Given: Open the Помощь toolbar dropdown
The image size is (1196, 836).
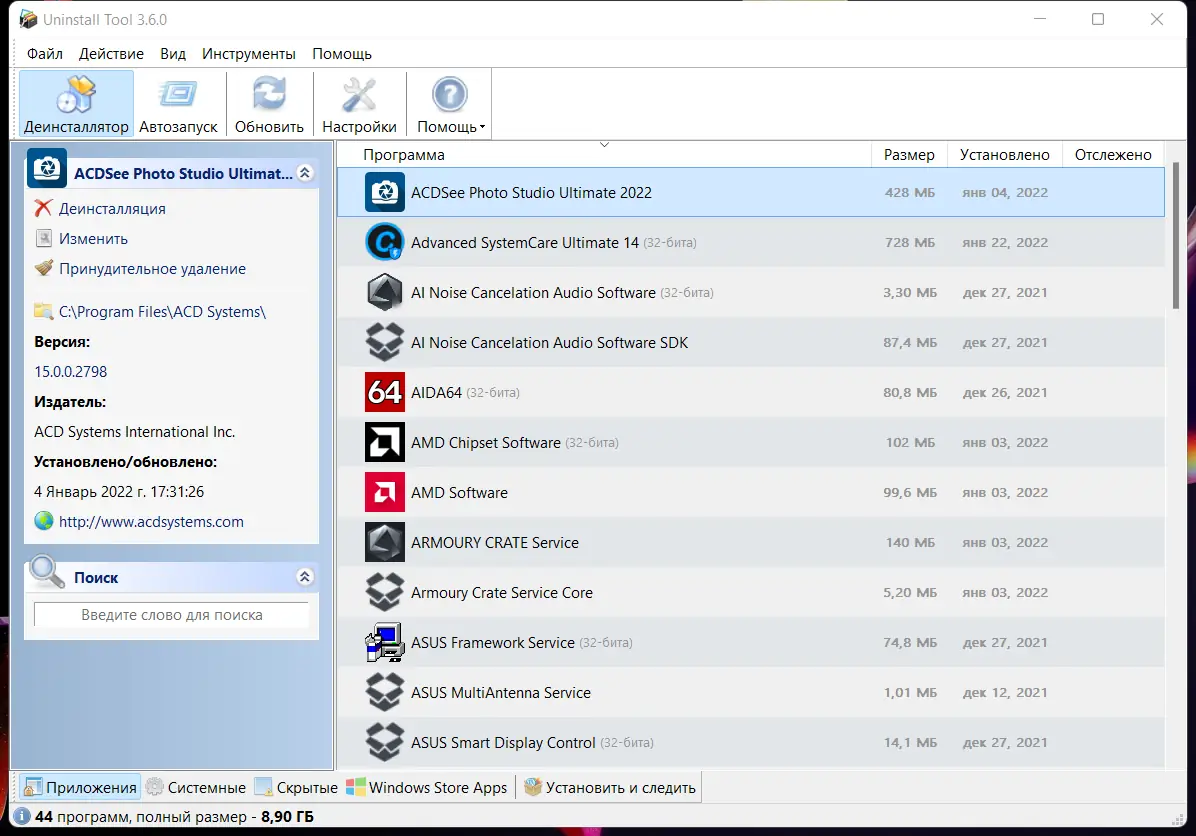Looking at the screenshot, I should pyautogui.click(x=450, y=104).
